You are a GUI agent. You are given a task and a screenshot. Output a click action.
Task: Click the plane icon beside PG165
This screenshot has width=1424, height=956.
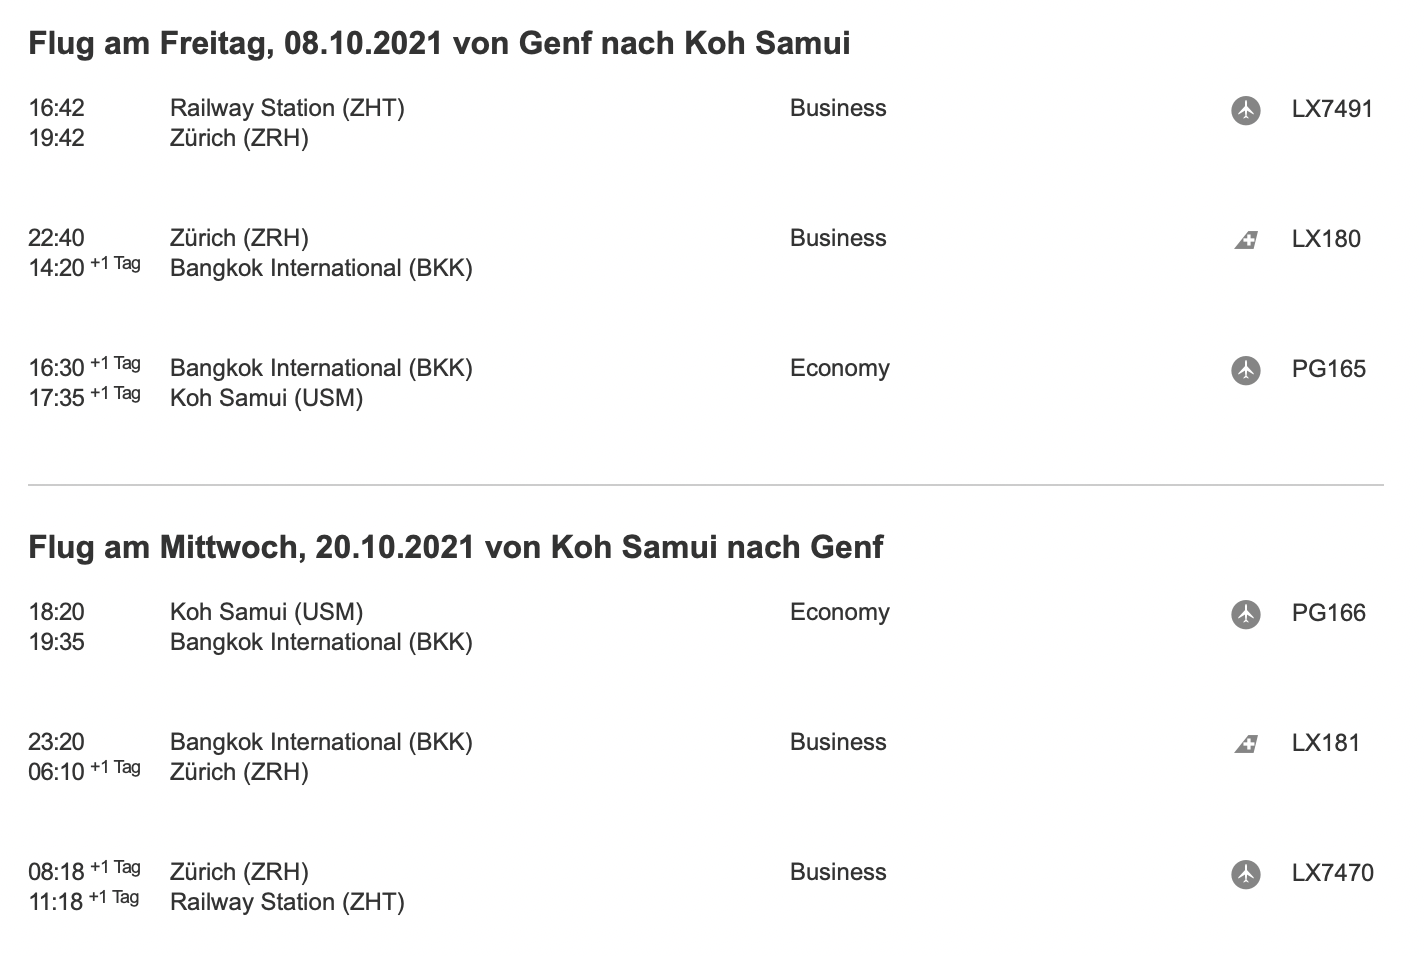pyautogui.click(x=1245, y=370)
